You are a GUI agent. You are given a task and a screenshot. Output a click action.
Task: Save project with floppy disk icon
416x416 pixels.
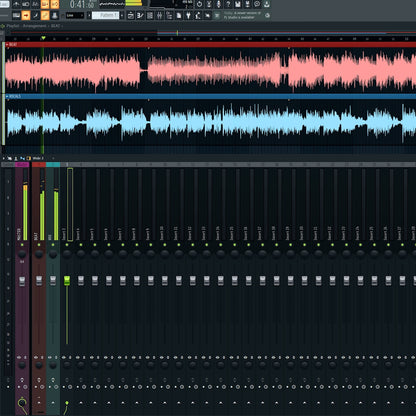pos(237,4)
